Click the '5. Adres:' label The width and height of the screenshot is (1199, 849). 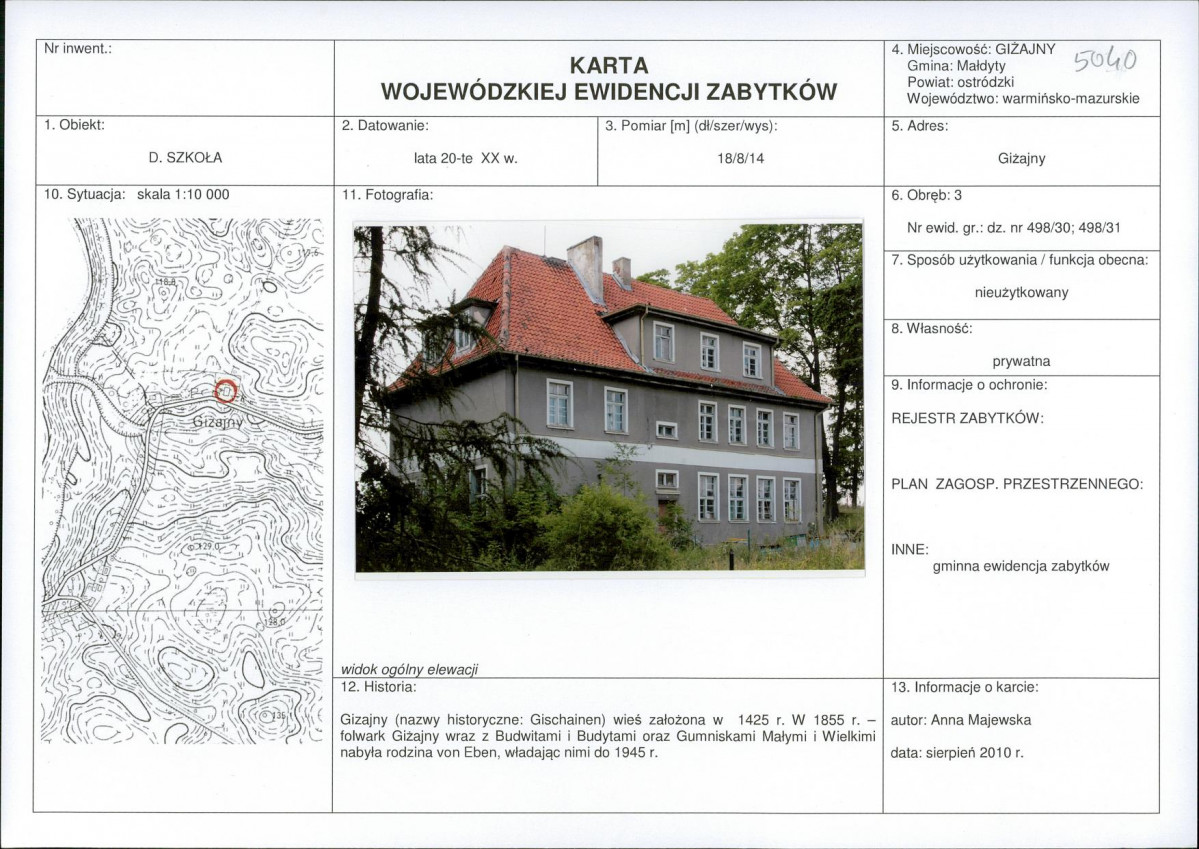[920, 126]
